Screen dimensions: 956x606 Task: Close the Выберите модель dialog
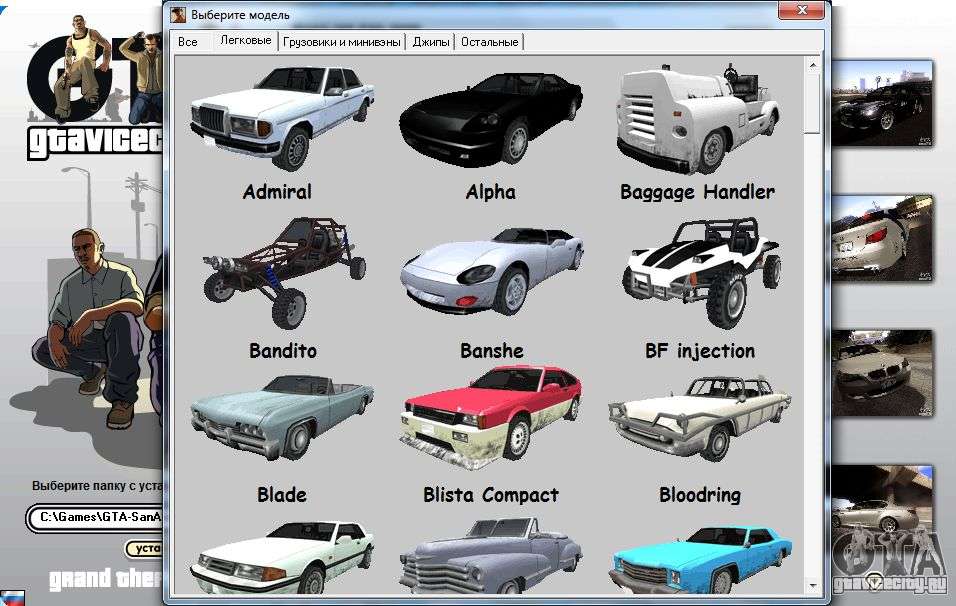click(801, 10)
